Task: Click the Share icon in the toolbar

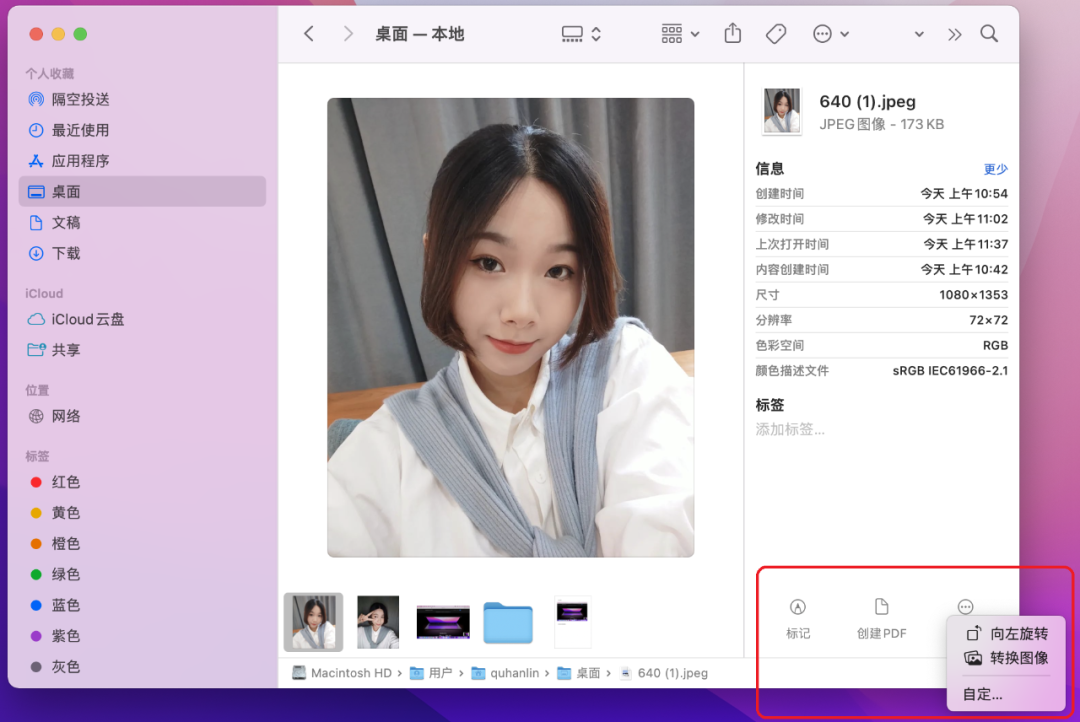Action: 731,33
